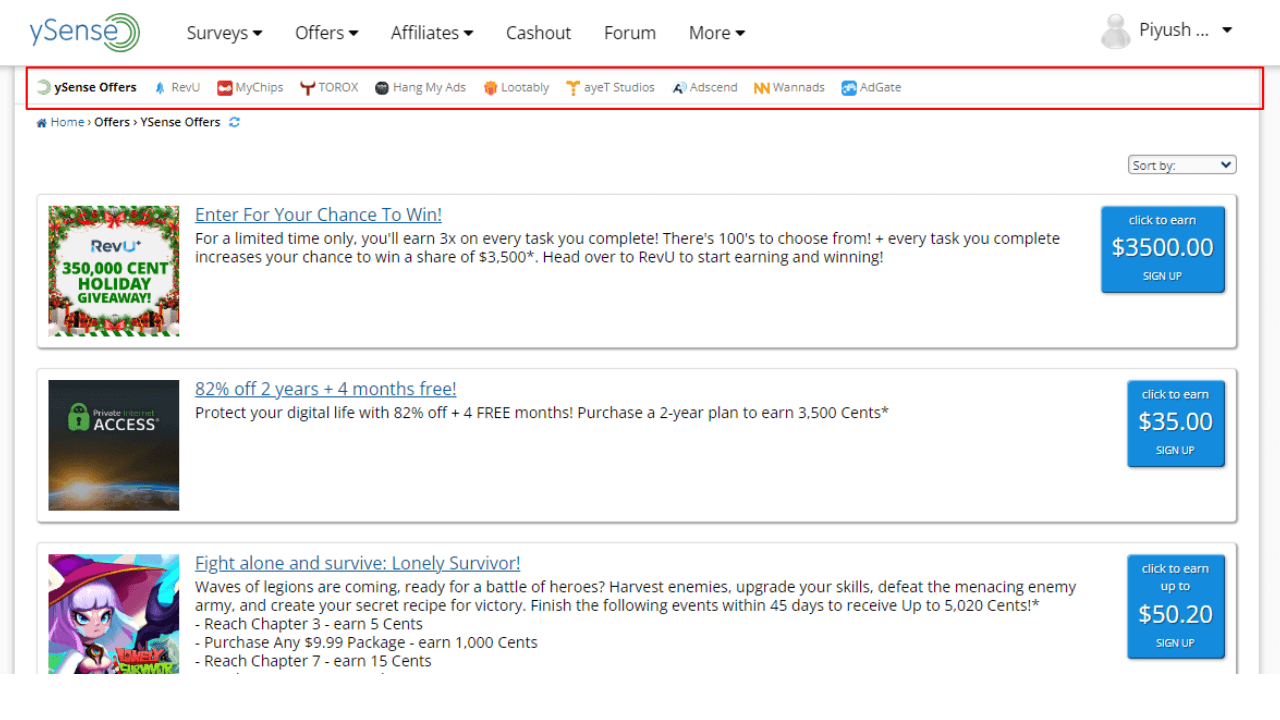Open the Offers dropdown menu
This screenshot has height=720, width=1280.
[x=326, y=33]
